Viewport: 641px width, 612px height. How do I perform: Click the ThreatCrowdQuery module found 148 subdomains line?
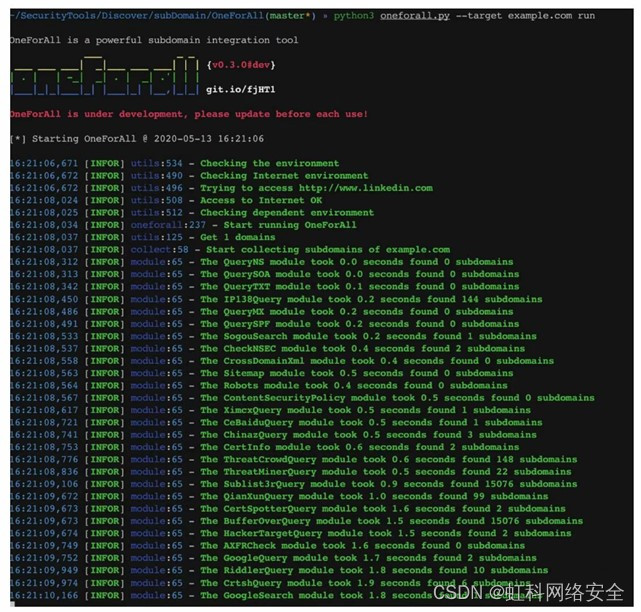(x=294, y=460)
